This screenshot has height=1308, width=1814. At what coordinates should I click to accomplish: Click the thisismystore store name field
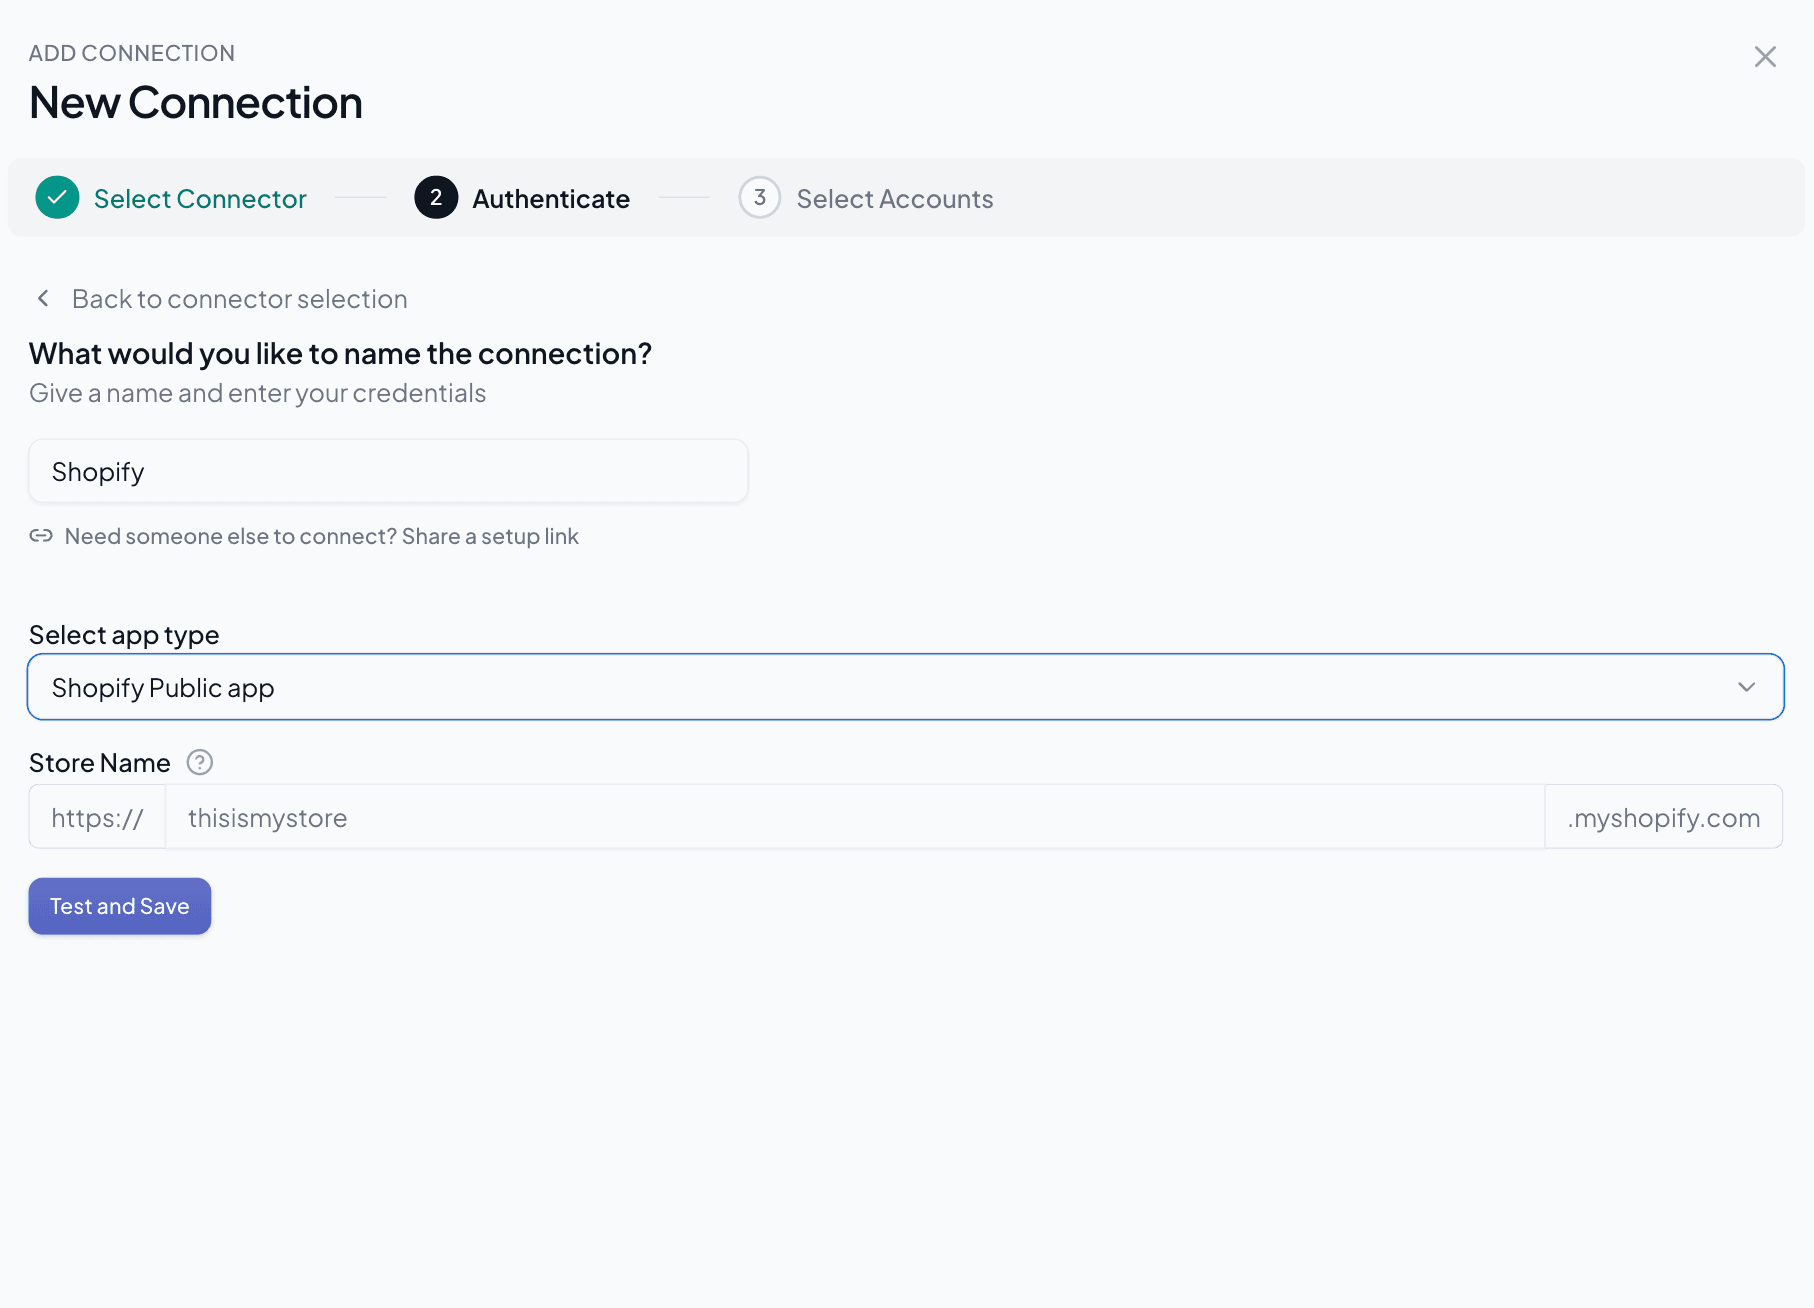coord(855,817)
